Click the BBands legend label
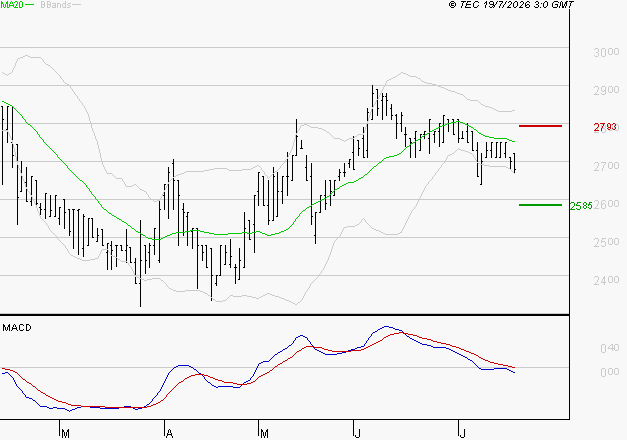627x440 pixels. (56, 5)
